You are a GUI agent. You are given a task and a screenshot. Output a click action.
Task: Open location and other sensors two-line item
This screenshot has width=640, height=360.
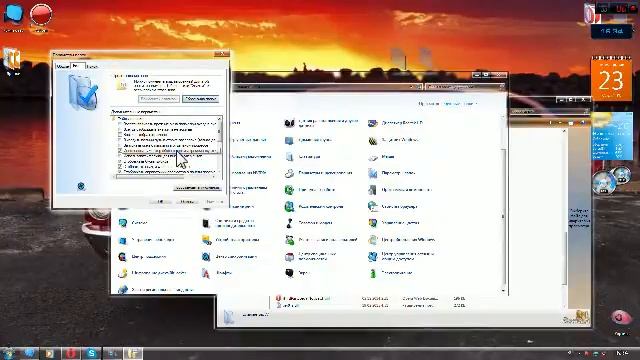321,123
